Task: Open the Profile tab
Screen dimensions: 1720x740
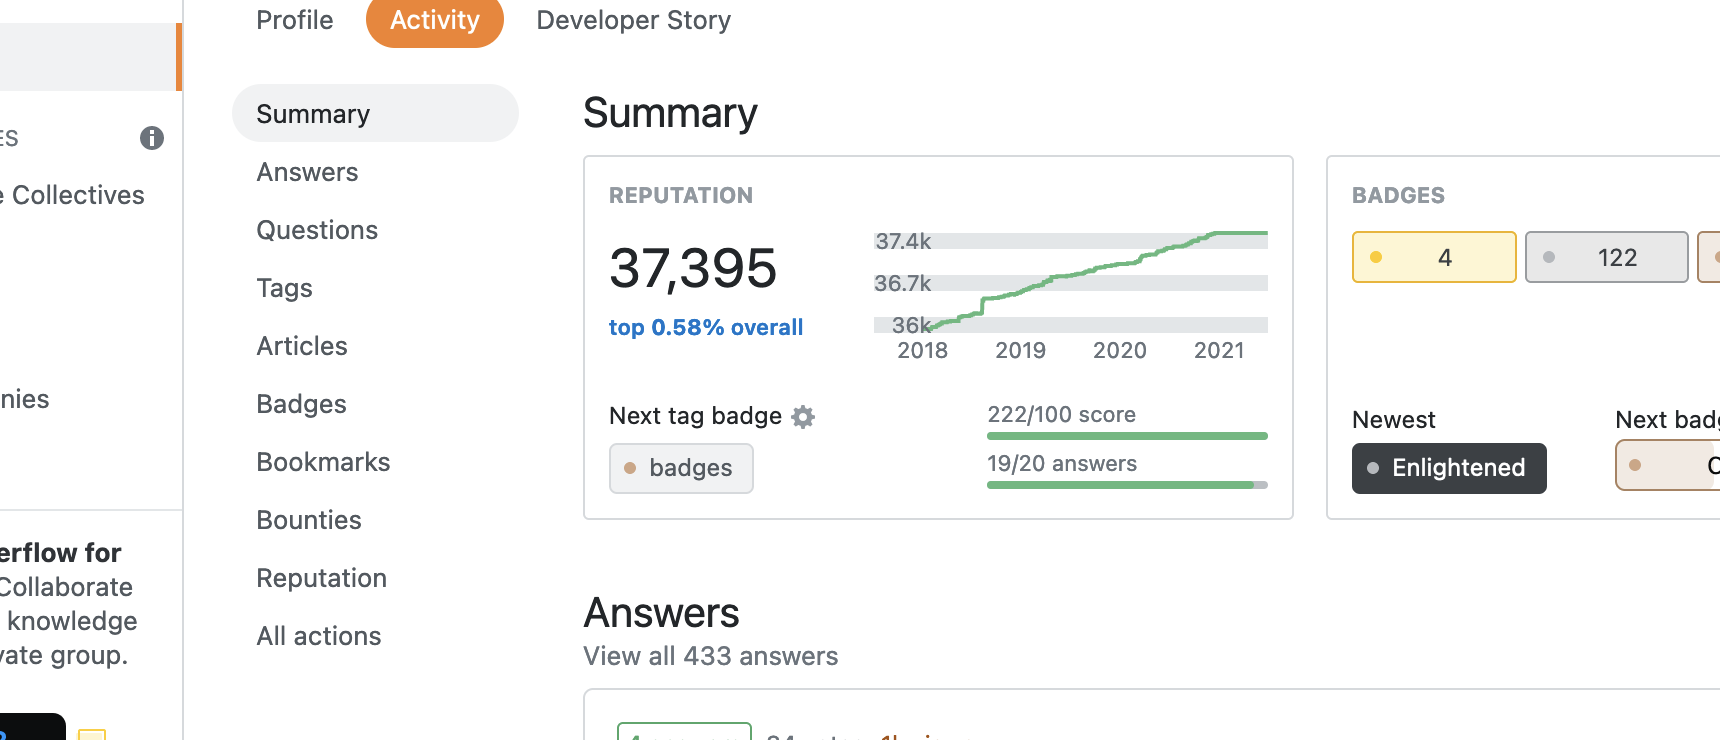Action: [294, 20]
